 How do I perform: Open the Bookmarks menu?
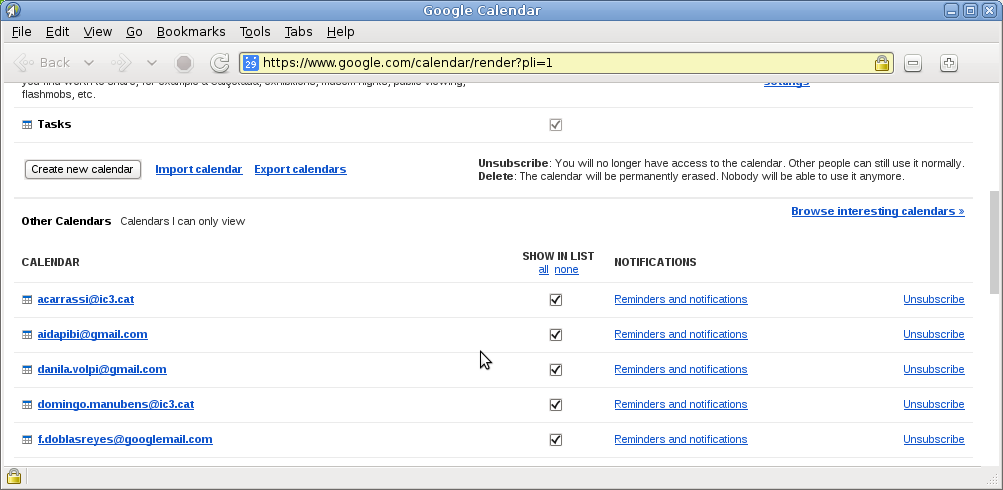(191, 31)
